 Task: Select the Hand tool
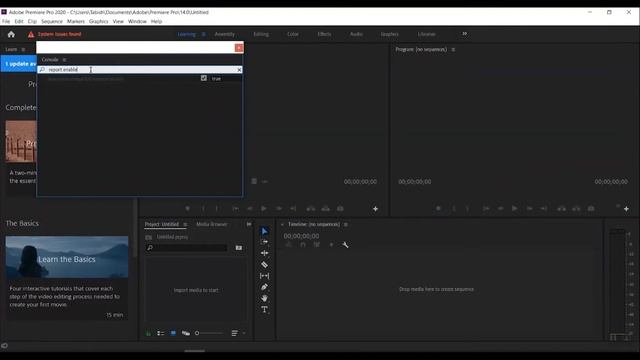coord(264,298)
